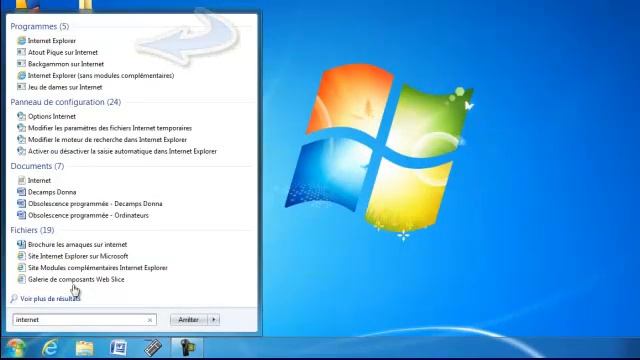640x360 pixels.
Task: Click icon beside Activer ou désactiver la saisie
Action: point(21,151)
